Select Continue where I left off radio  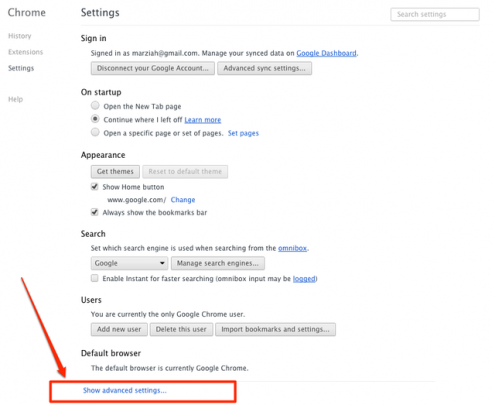click(95, 119)
